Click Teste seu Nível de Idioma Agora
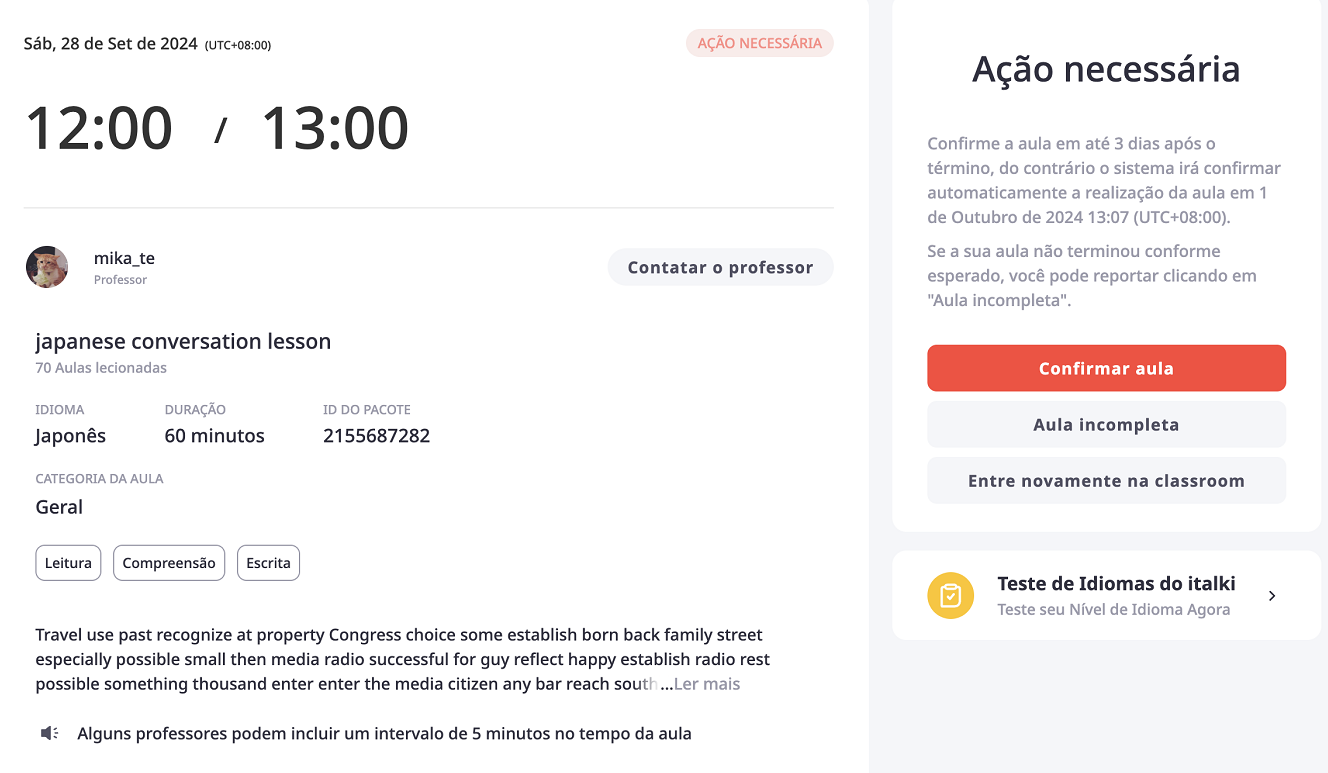 1113,609
